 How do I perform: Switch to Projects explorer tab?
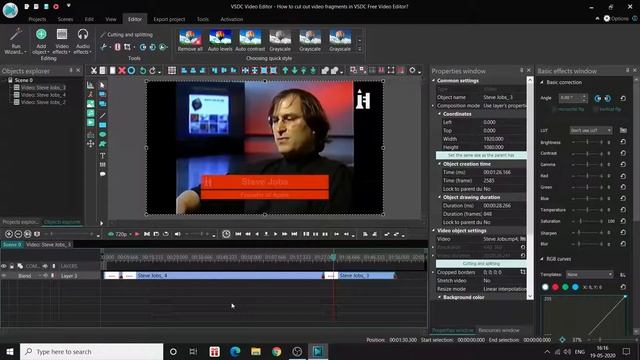[x=20, y=222]
